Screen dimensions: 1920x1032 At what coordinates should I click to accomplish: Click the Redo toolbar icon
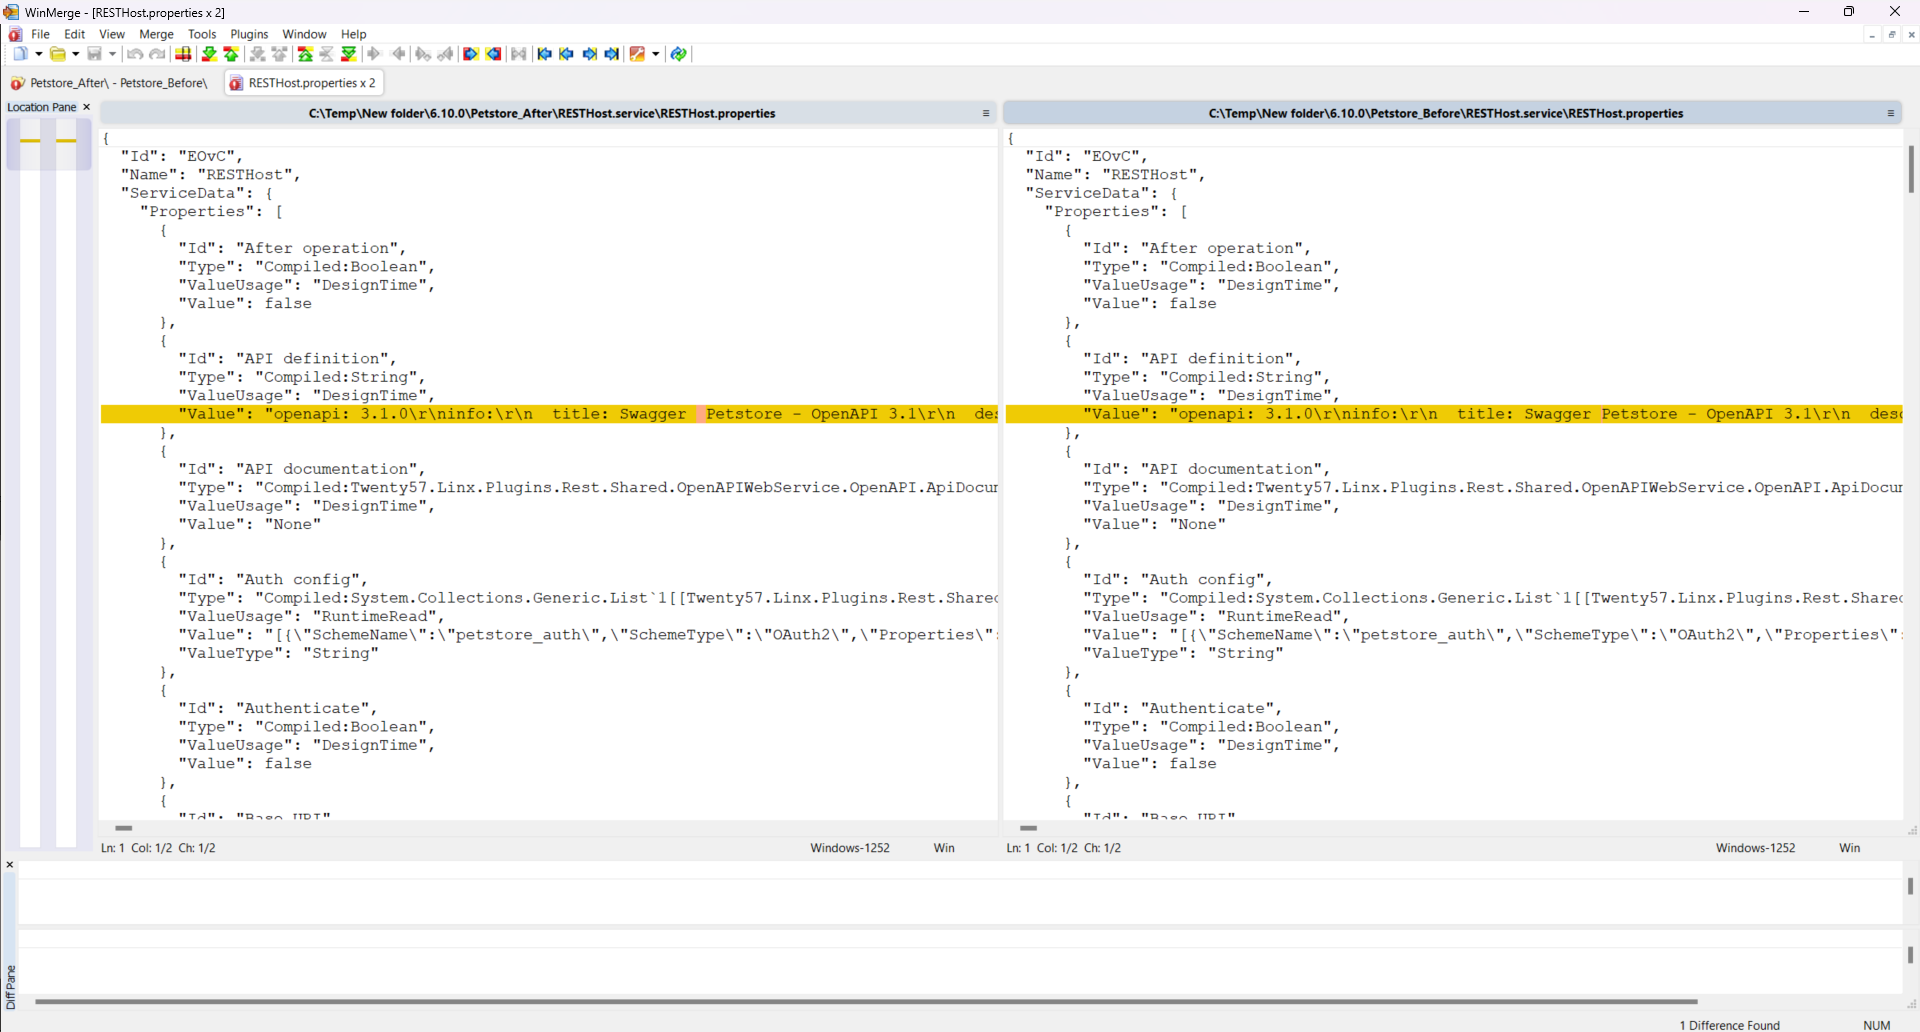pos(157,54)
